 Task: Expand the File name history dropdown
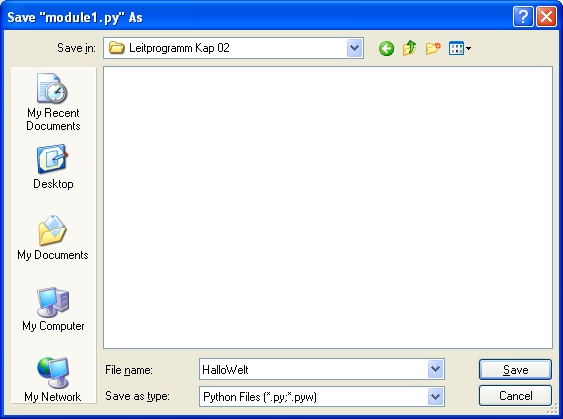(x=435, y=369)
